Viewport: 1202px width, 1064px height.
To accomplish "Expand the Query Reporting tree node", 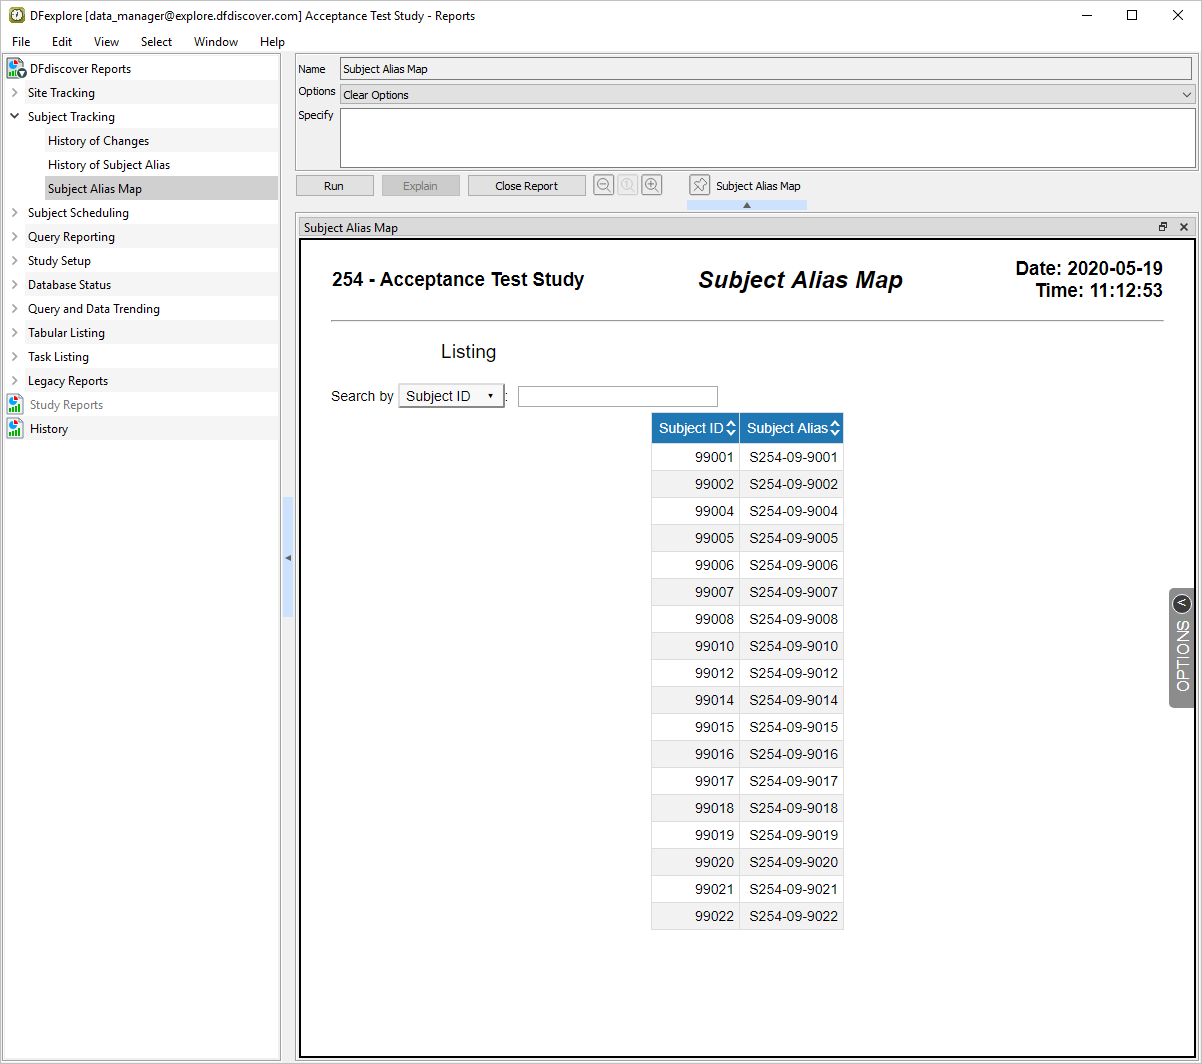I will tap(14, 237).
